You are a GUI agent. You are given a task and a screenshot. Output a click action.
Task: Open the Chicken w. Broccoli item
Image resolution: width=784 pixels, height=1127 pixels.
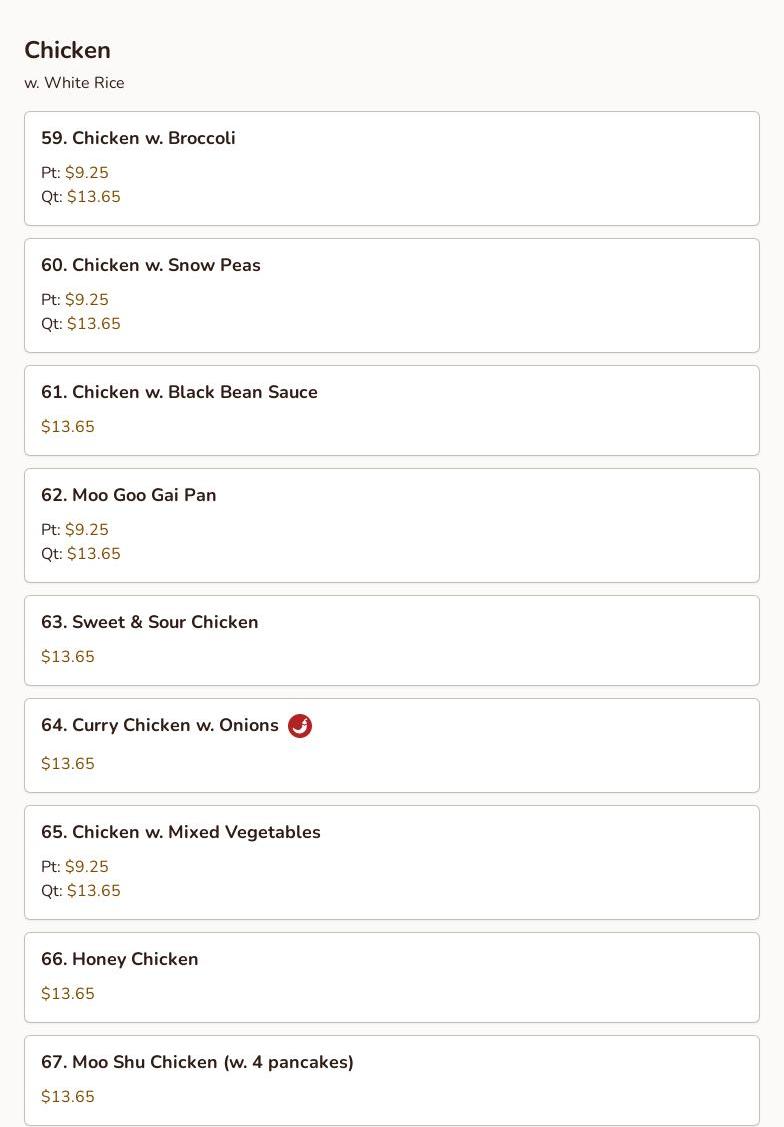click(138, 138)
